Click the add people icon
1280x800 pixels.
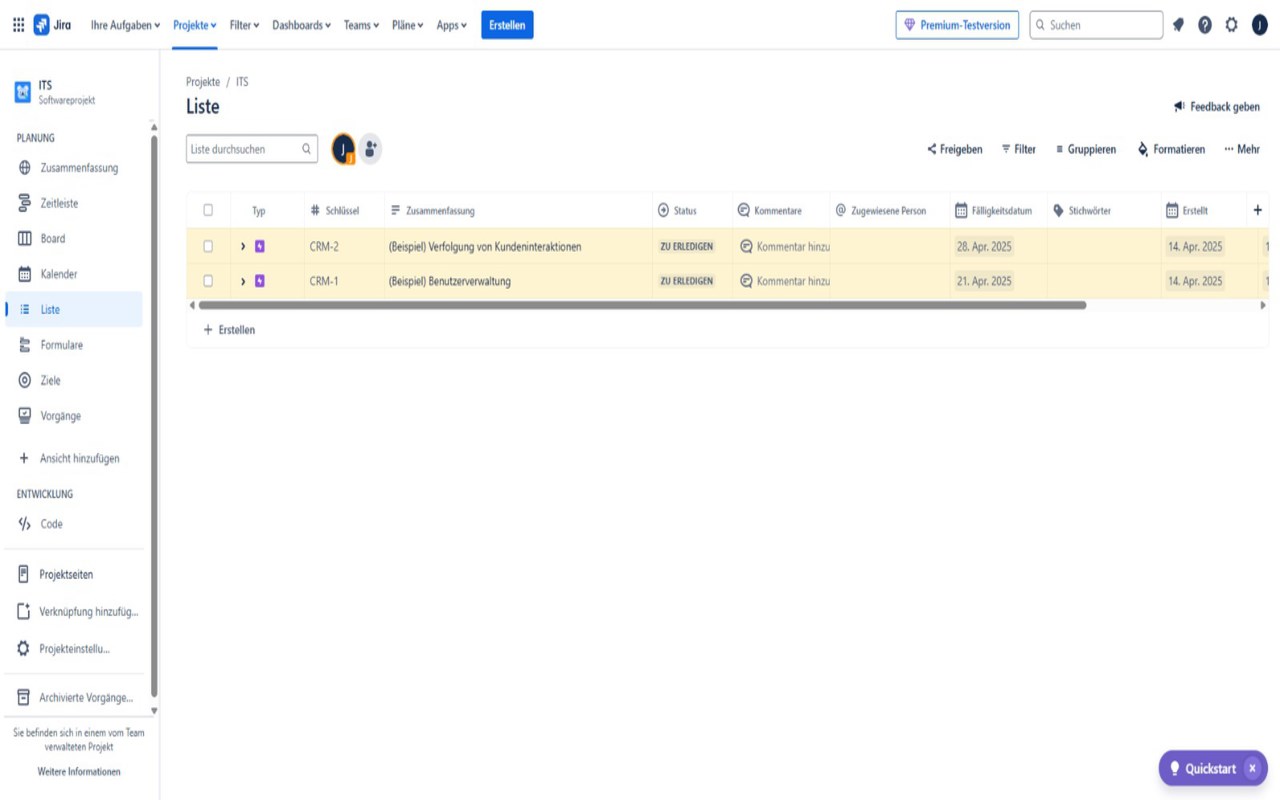point(371,149)
